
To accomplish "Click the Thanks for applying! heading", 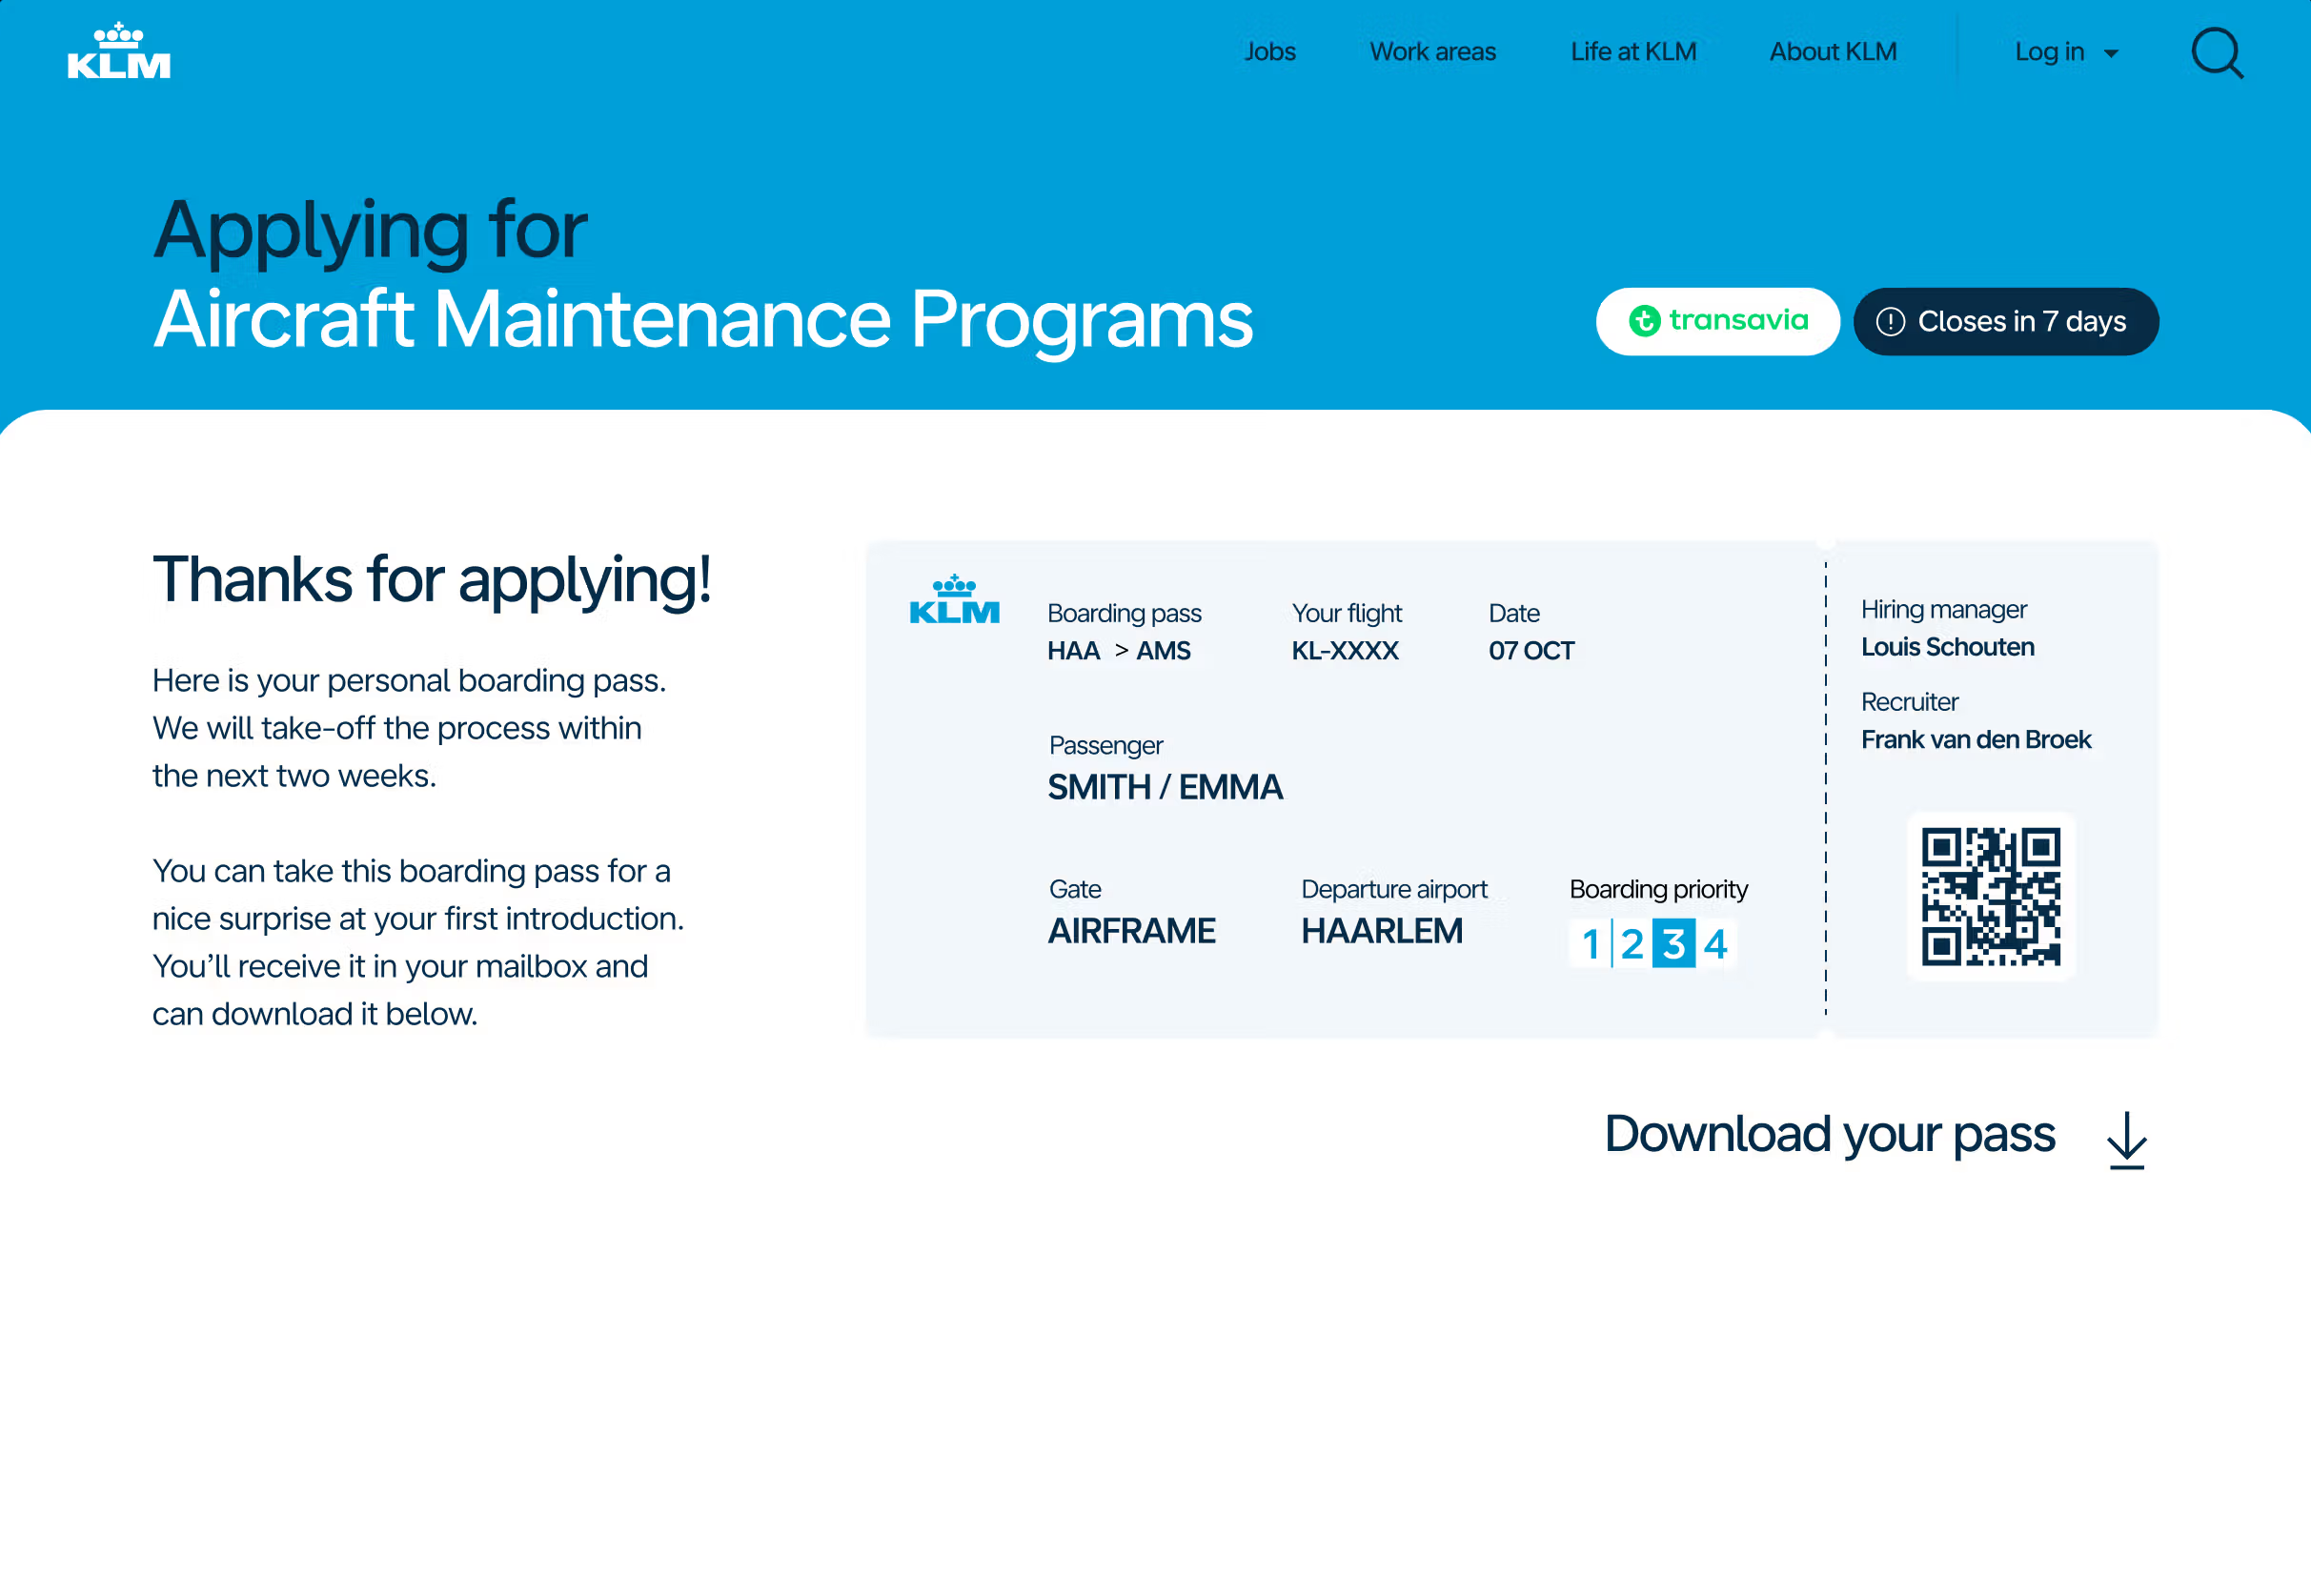I will 431,580.
